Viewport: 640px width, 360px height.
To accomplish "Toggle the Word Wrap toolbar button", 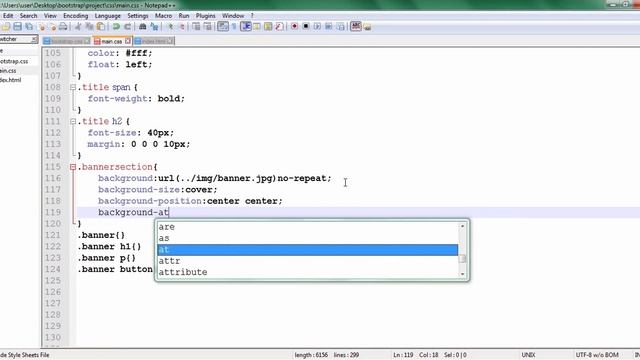I will point(223,27).
